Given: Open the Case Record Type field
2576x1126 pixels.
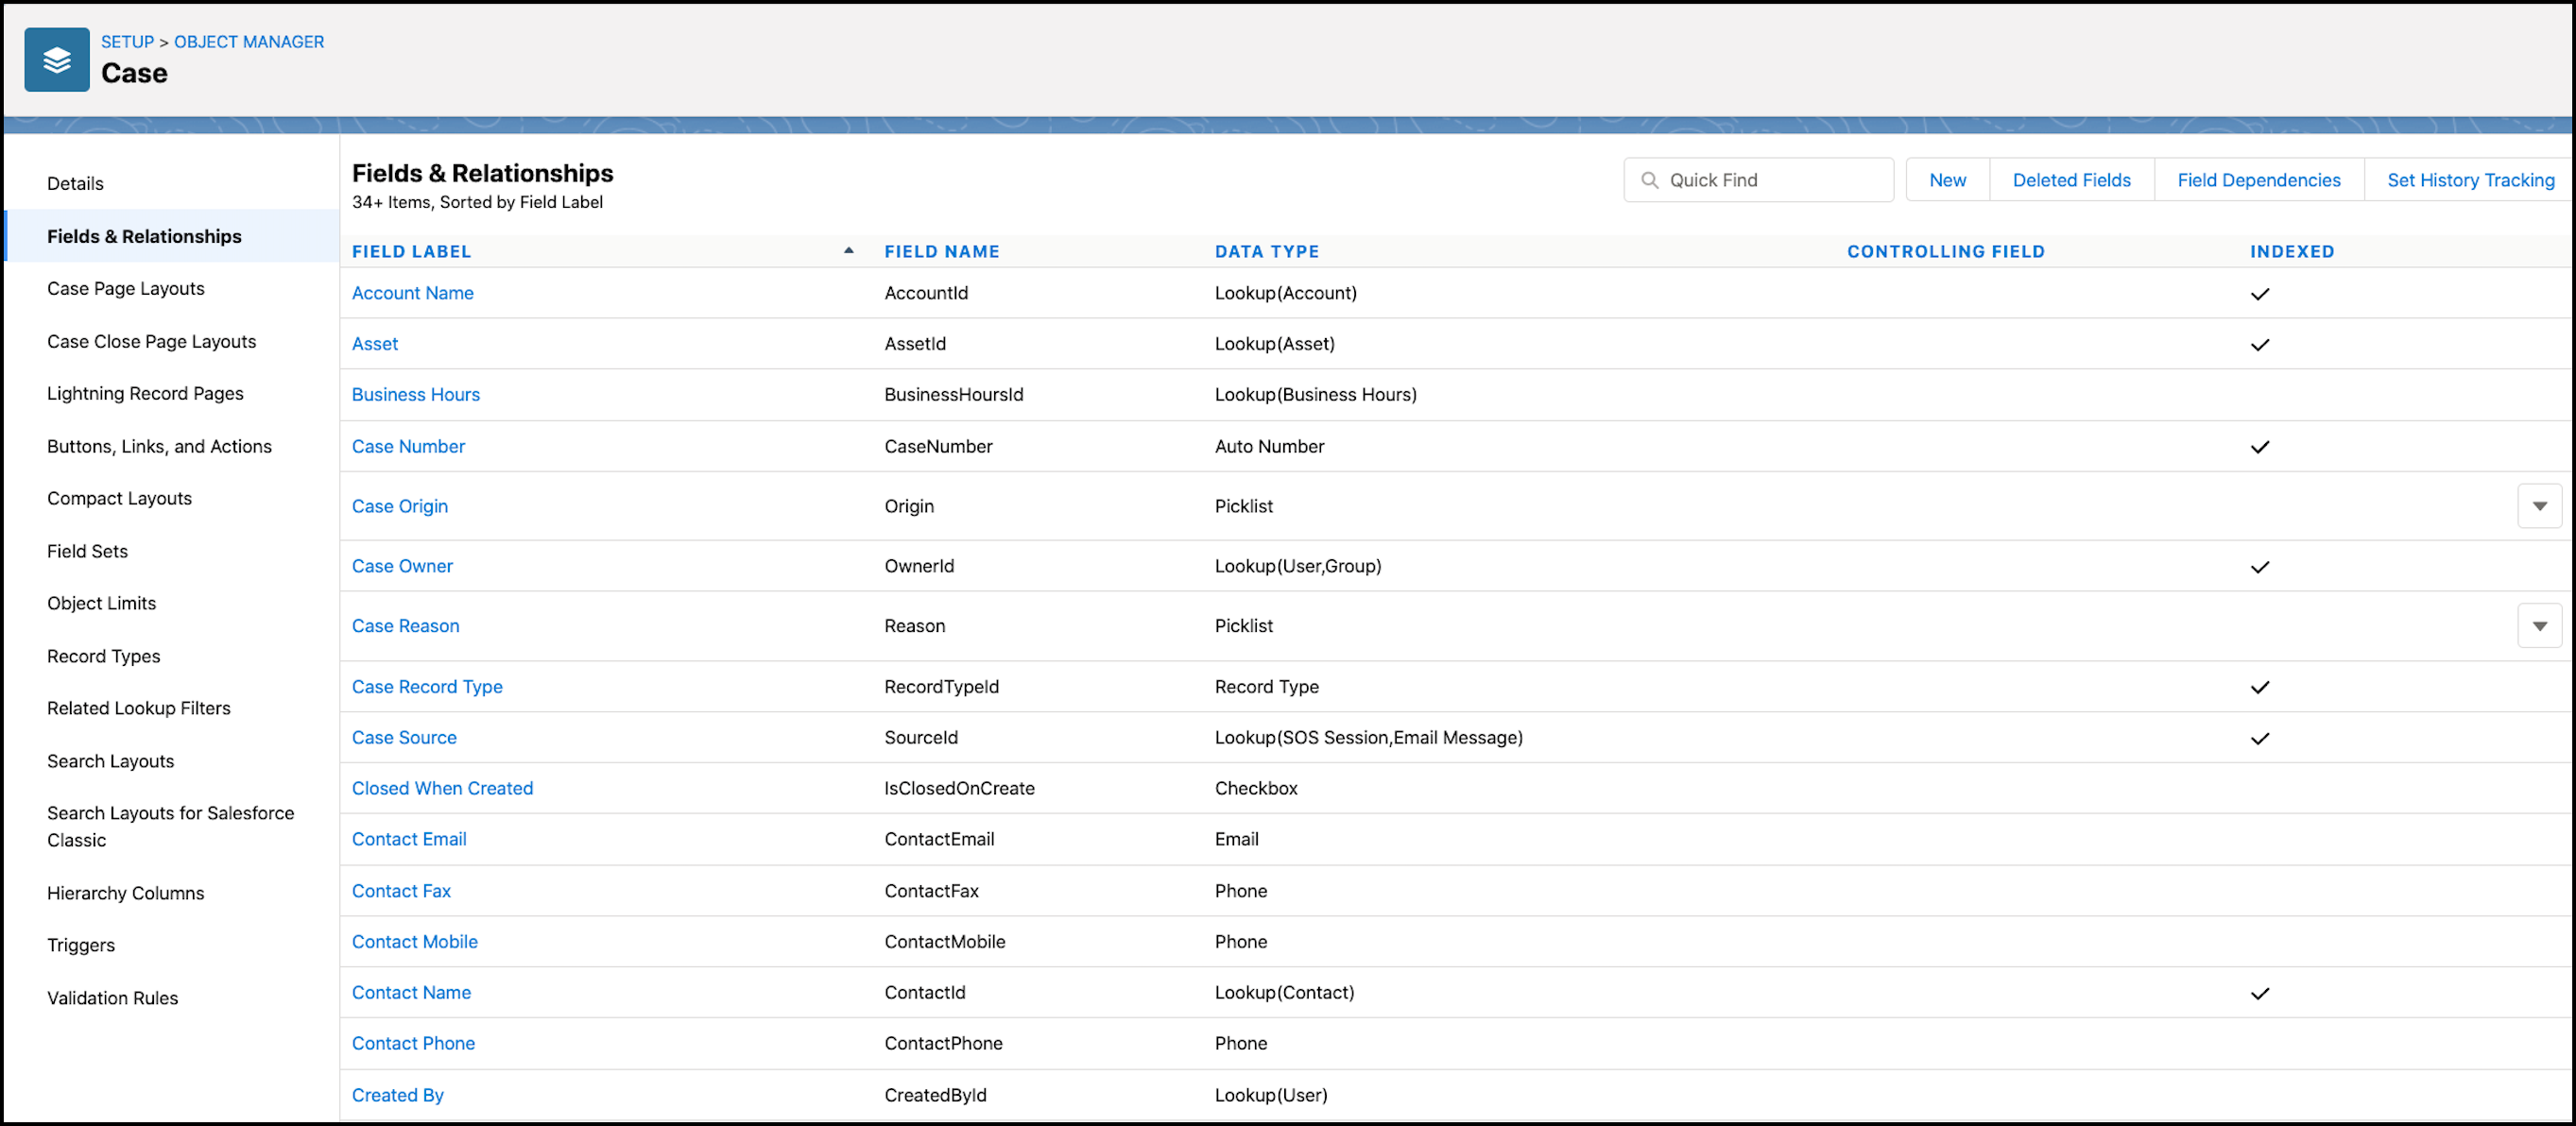Looking at the screenshot, I should [427, 687].
